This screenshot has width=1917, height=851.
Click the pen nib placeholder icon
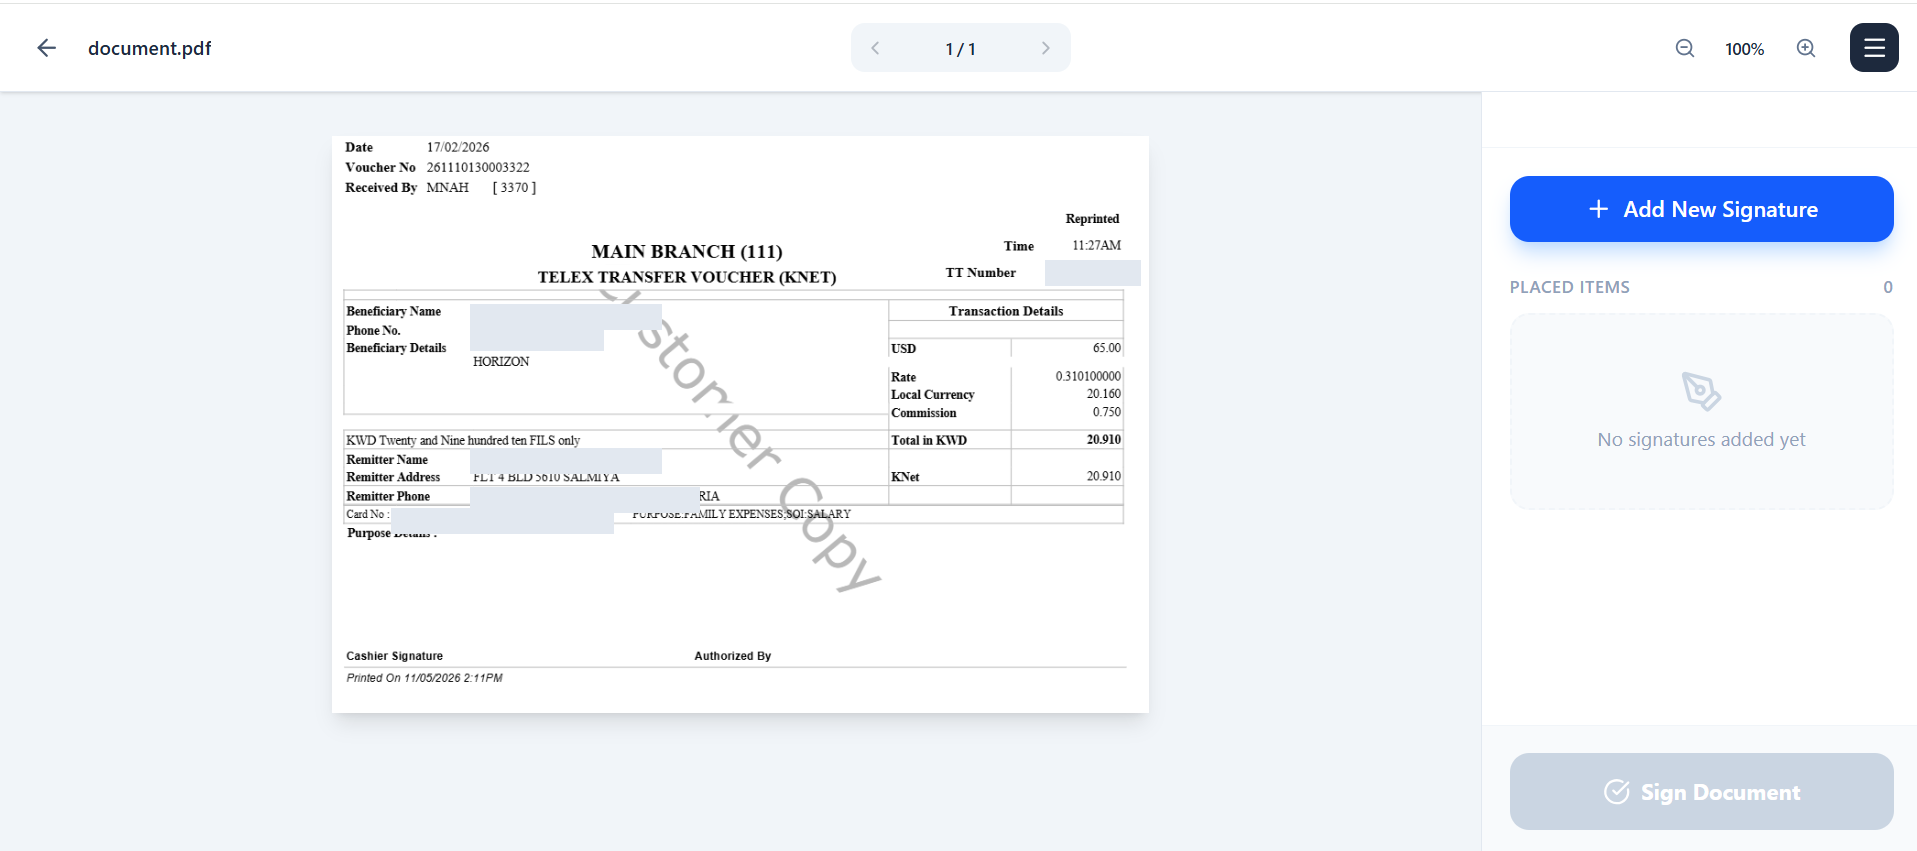(x=1701, y=391)
